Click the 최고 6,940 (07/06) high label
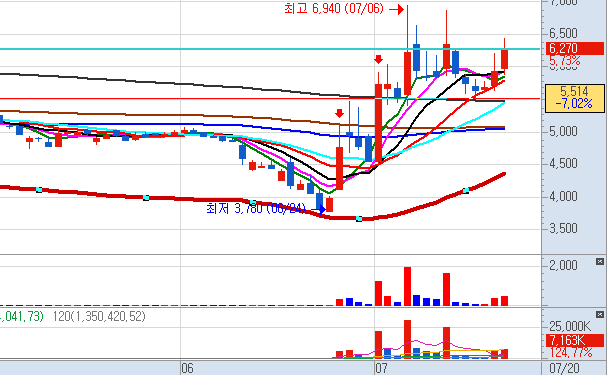607x375 pixels. (x=334, y=9)
